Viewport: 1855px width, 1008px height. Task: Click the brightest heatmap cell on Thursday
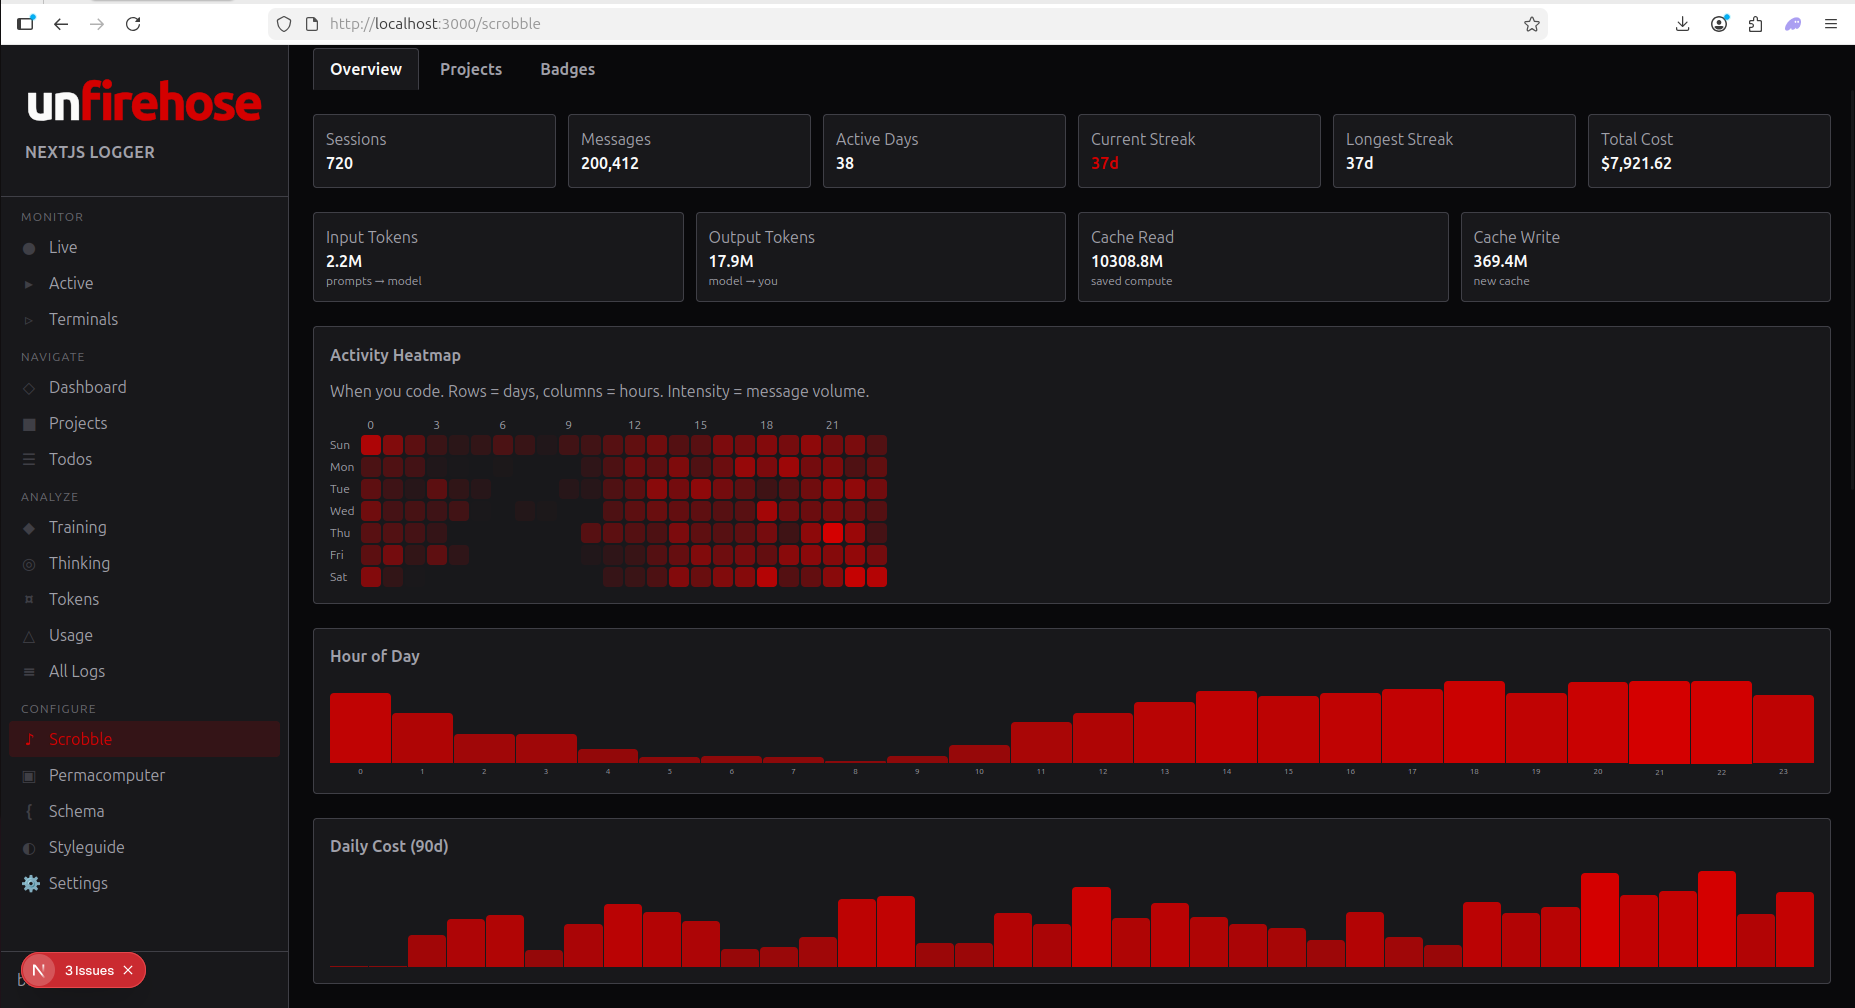point(832,533)
